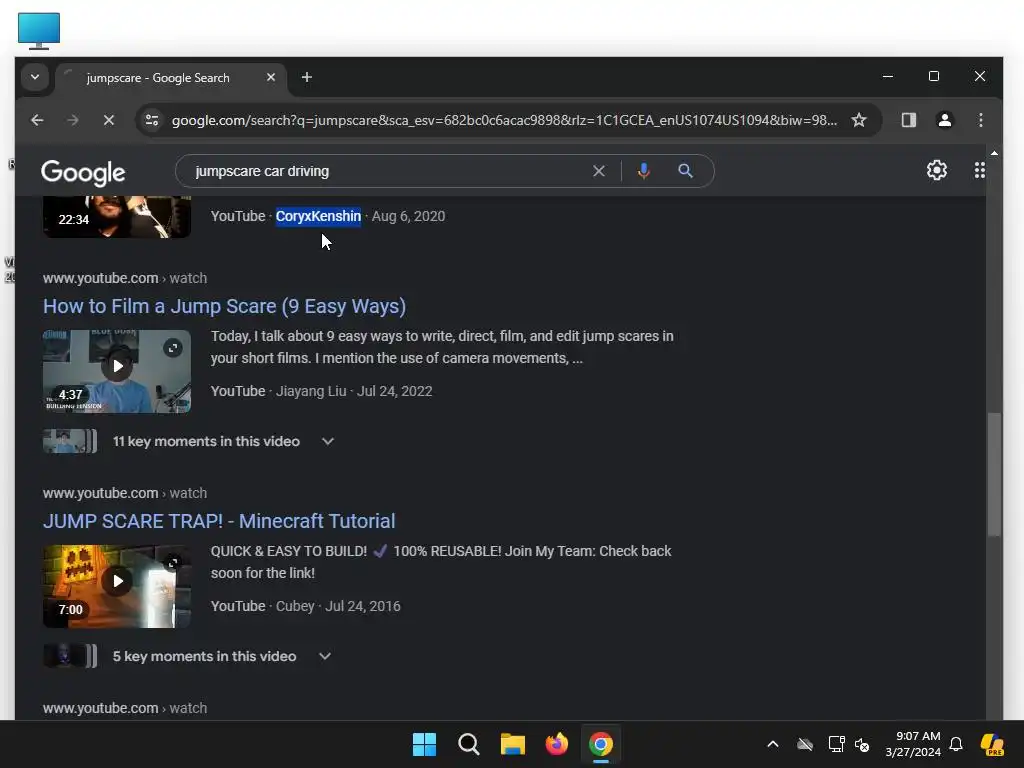Start a voice search with microphone
This screenshot has height=768, width=1024.
pyautogui.click(x=643, y=171)
